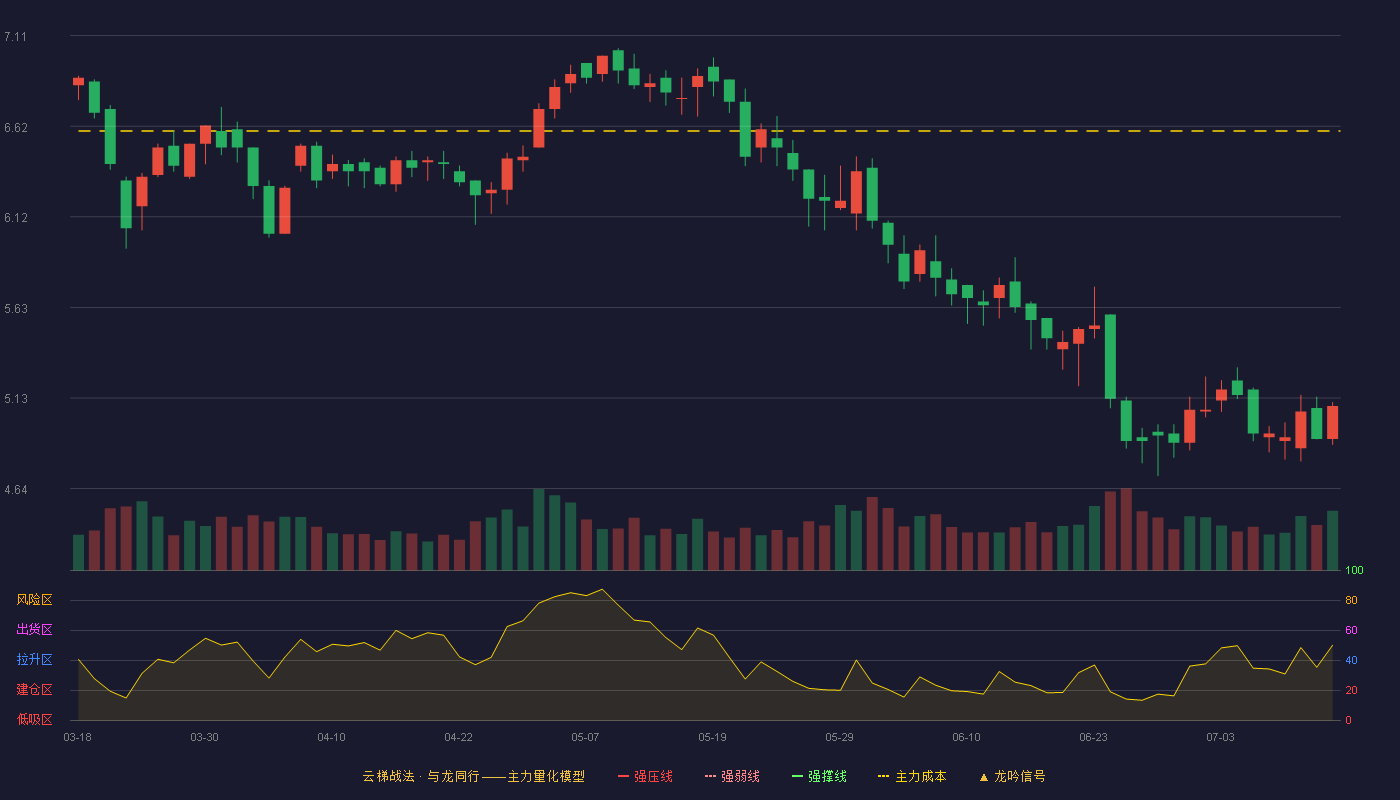Click the green 100 value on right axis
1400x800 pixels.
click(x=1354, y=571)
